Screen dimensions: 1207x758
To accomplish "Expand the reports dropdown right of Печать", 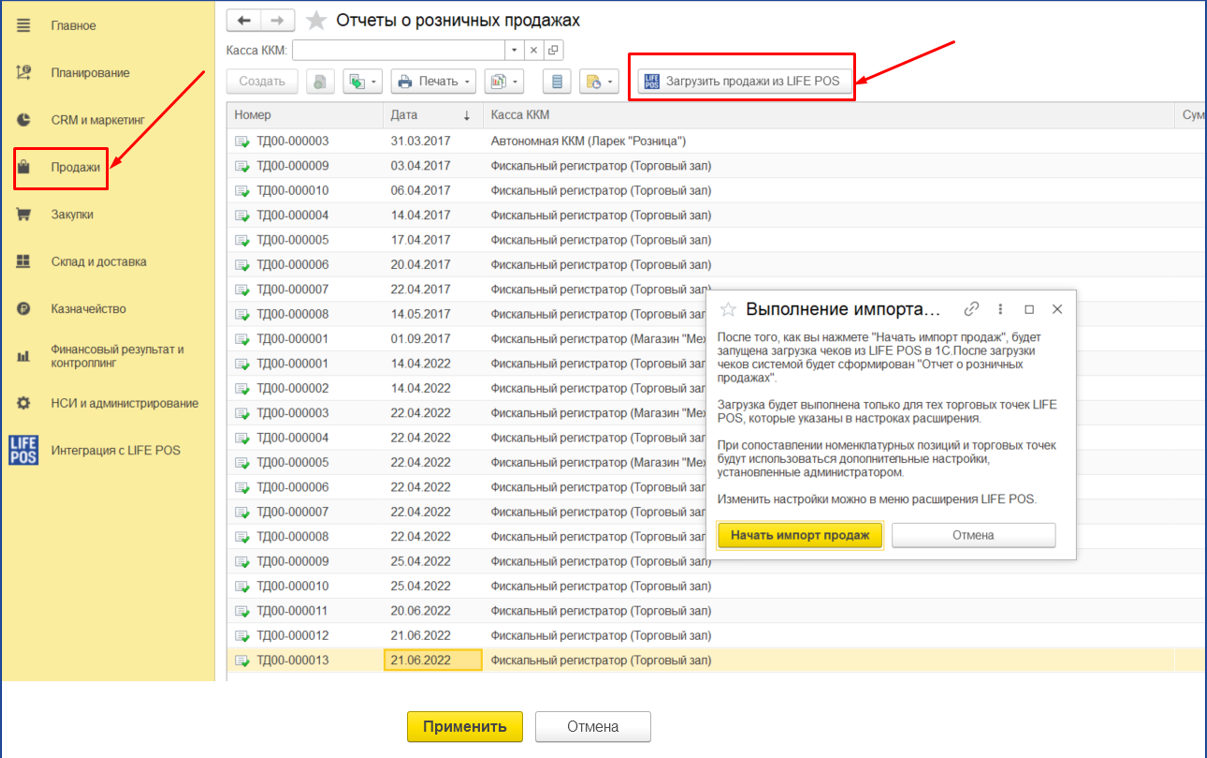I will tap(504, 81).
